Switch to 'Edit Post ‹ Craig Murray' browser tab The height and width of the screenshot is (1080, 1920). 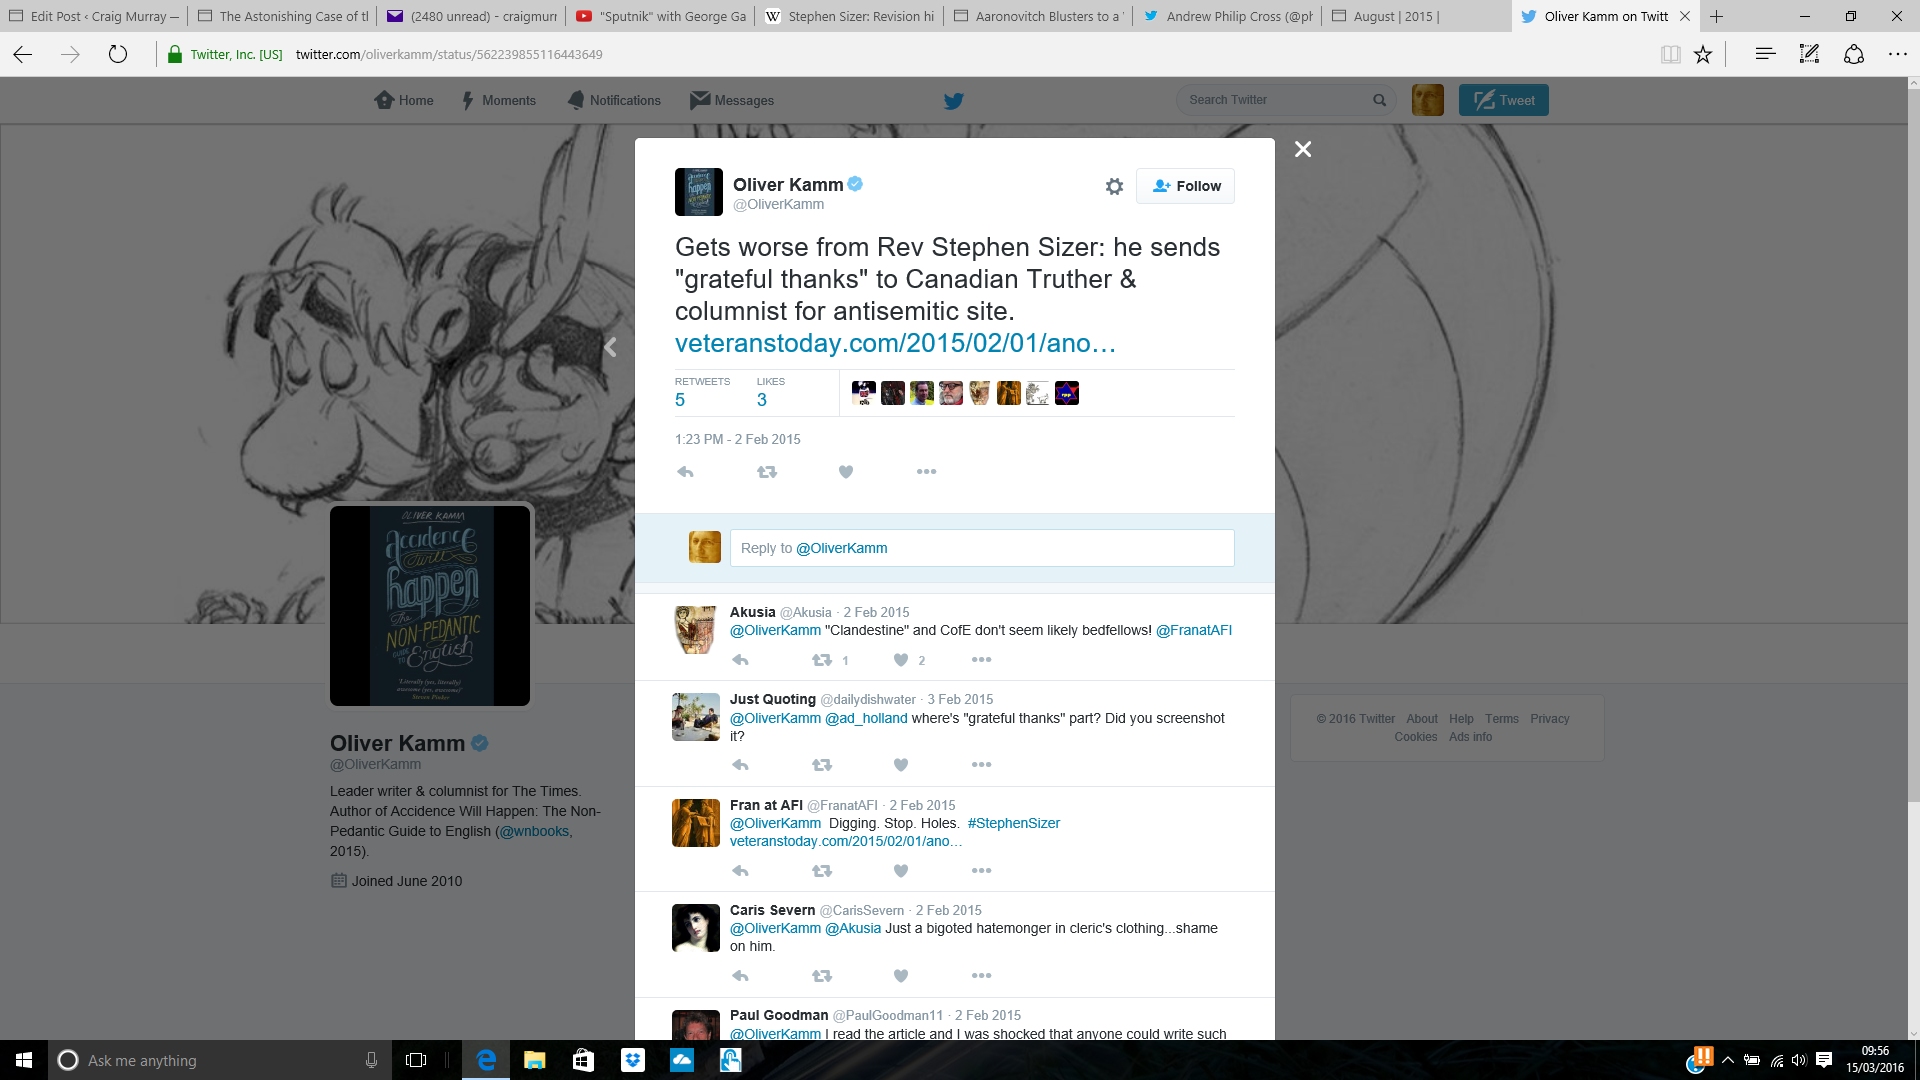[94, 16]
